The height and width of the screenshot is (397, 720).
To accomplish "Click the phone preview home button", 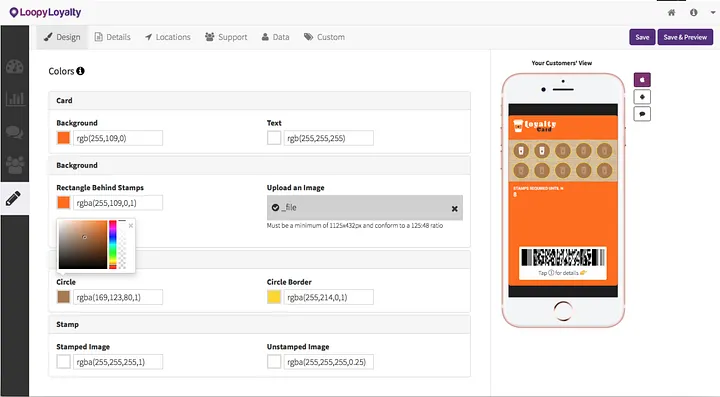I will coord(563,311).
